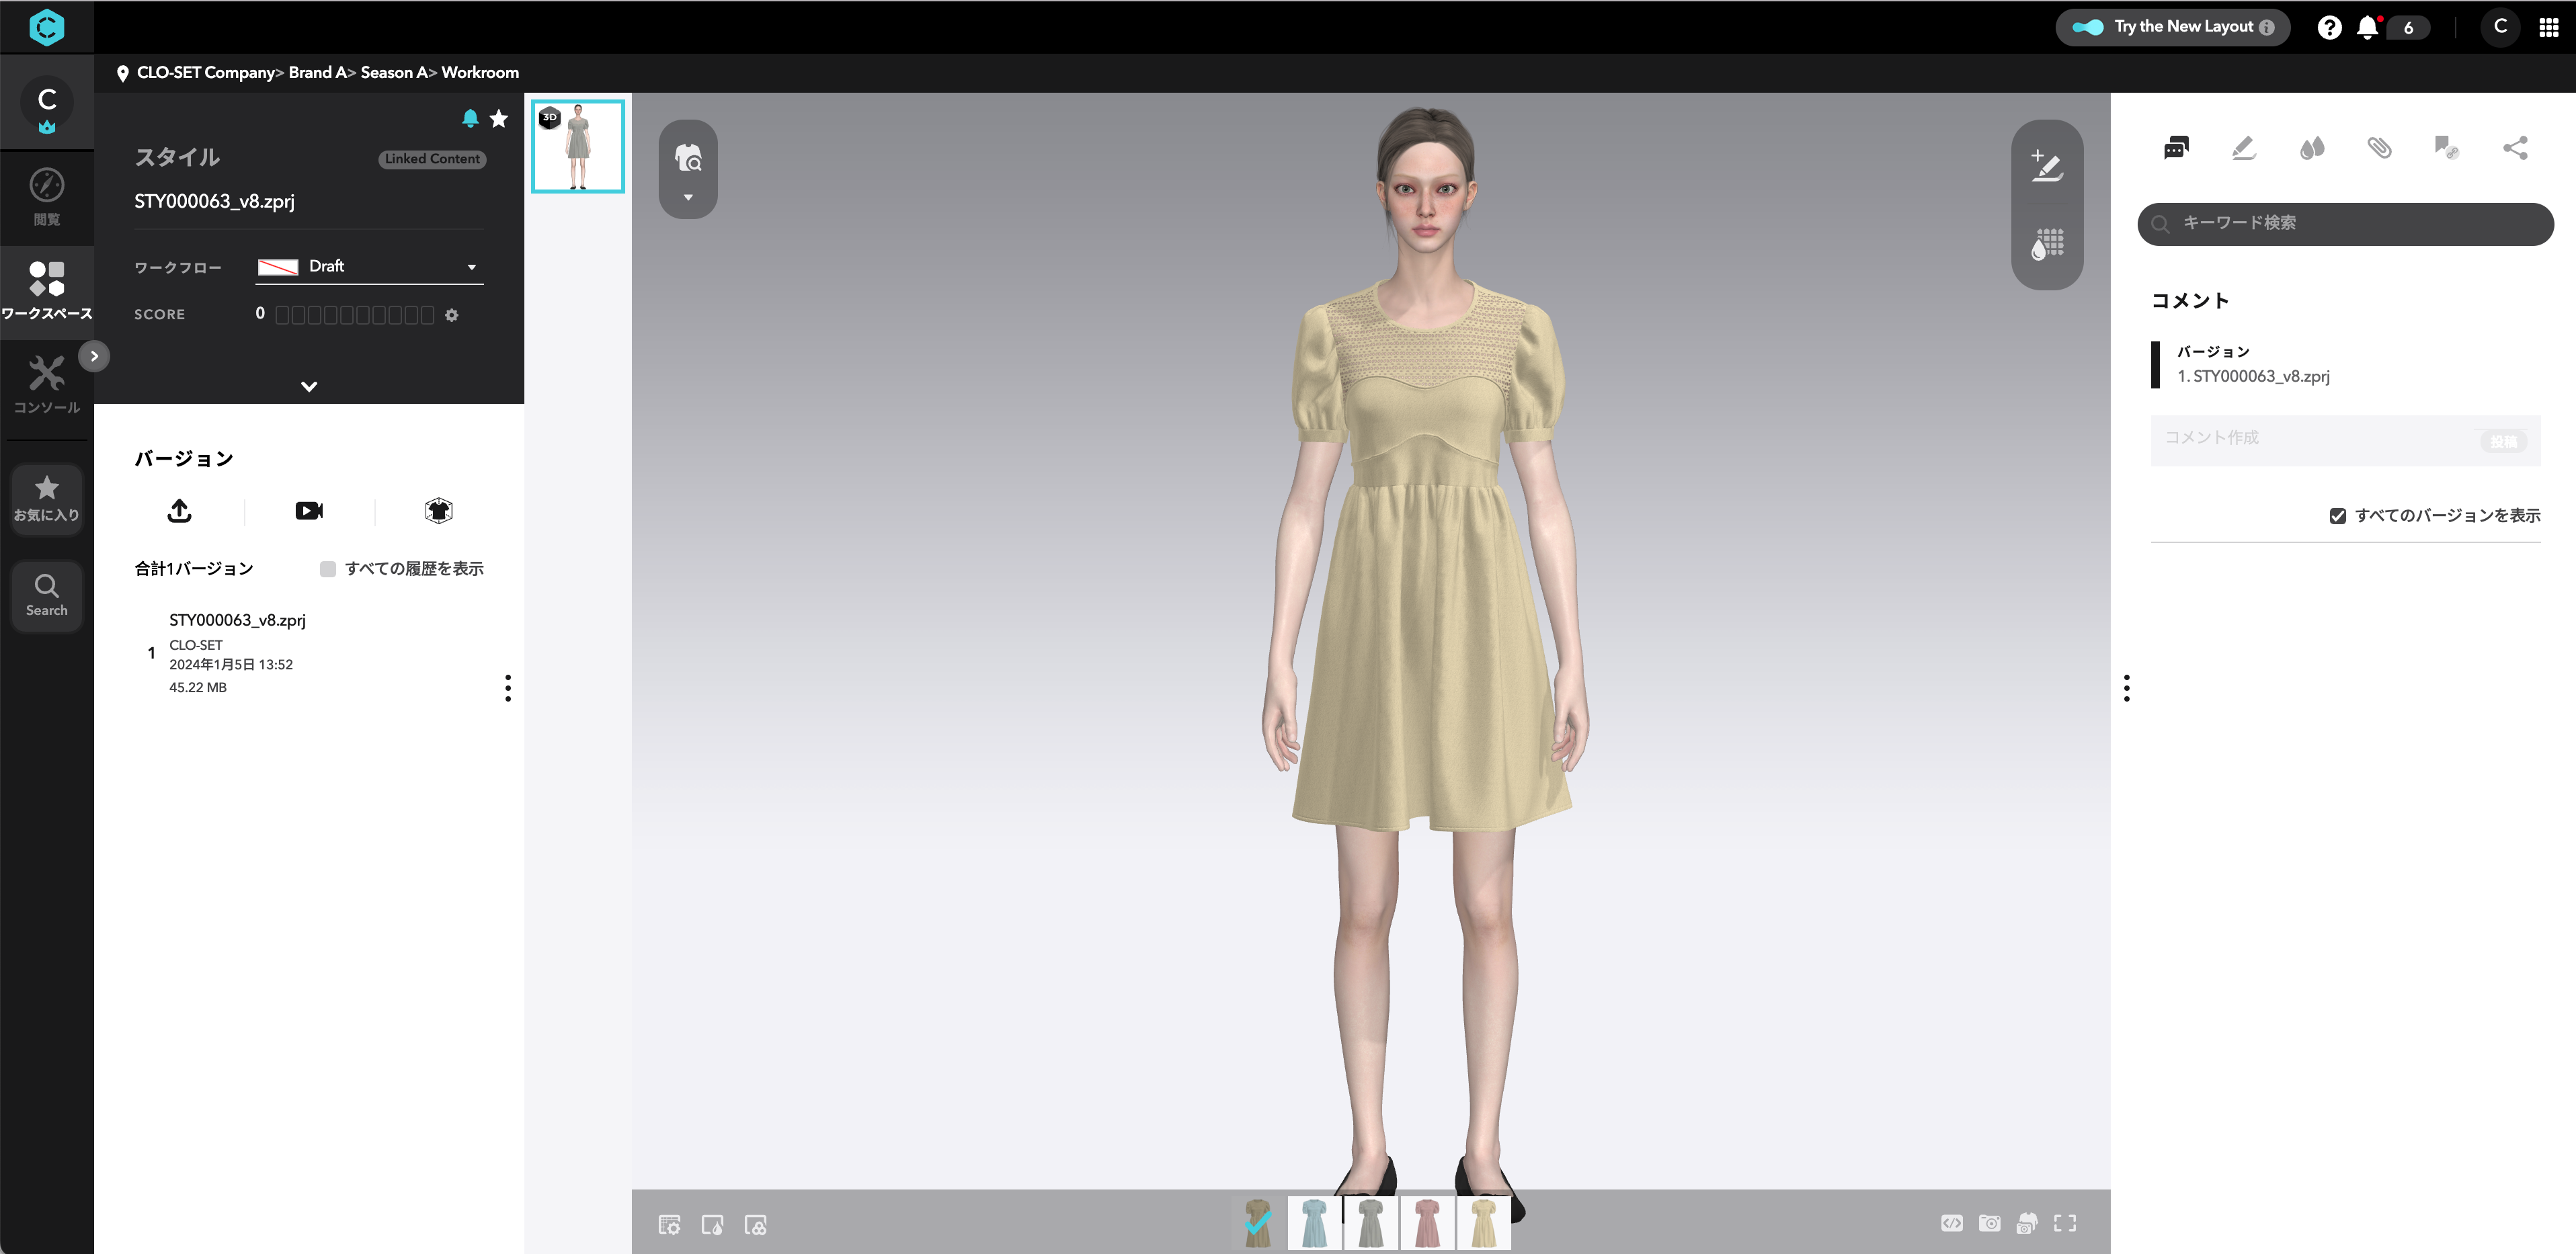Select the annotation pen tool

(2243, 147)
